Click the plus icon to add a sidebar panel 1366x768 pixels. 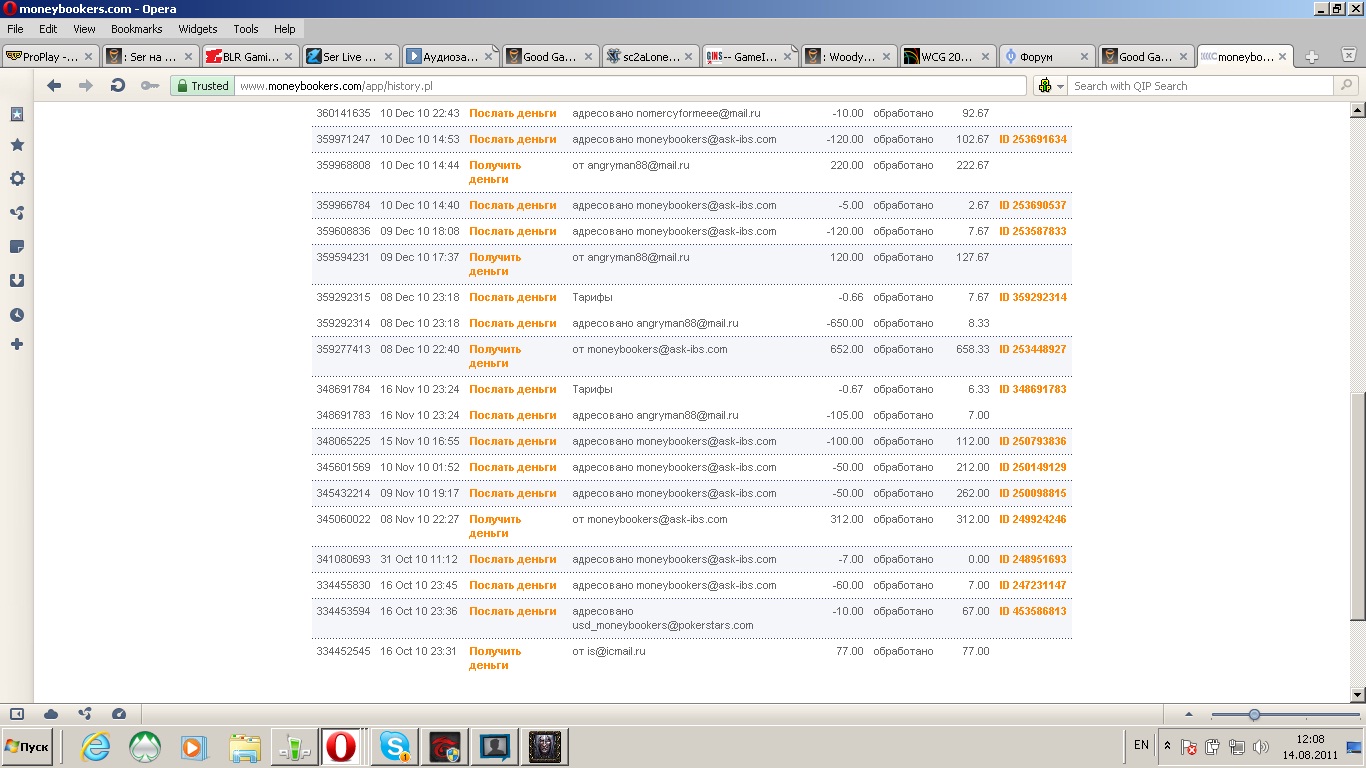pyautogui.click(x=17, y=344)
